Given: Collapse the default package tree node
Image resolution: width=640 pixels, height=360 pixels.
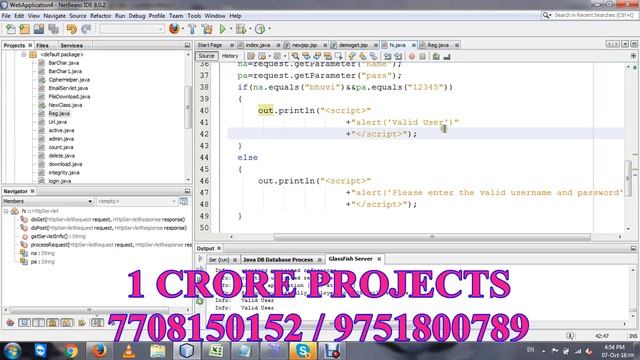Looking at the screenshot, I should 24,54.
